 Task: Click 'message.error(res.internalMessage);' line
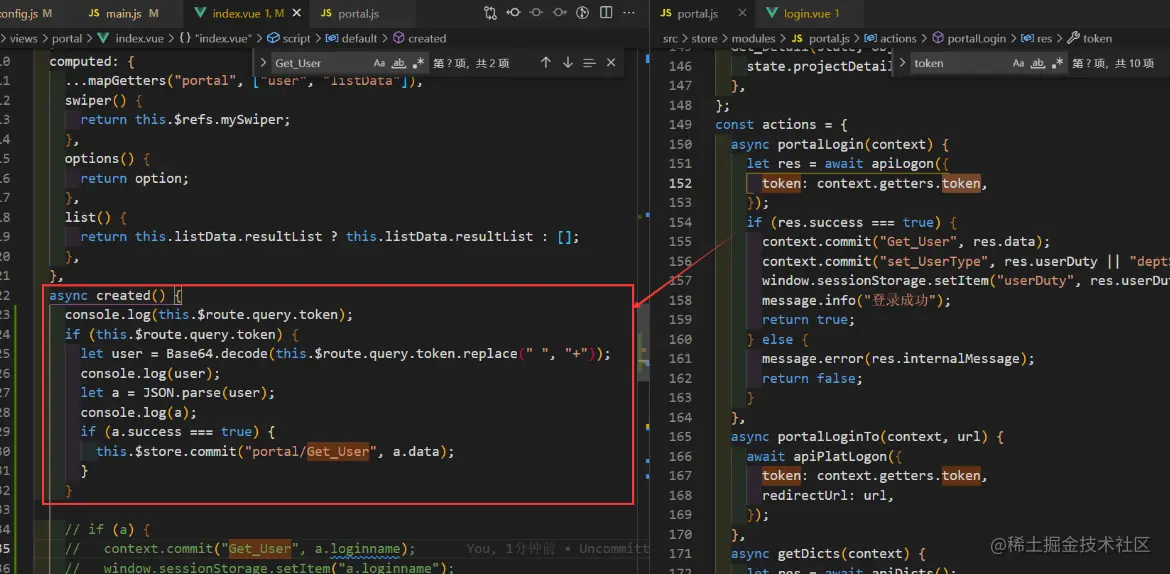pos(898,358)
